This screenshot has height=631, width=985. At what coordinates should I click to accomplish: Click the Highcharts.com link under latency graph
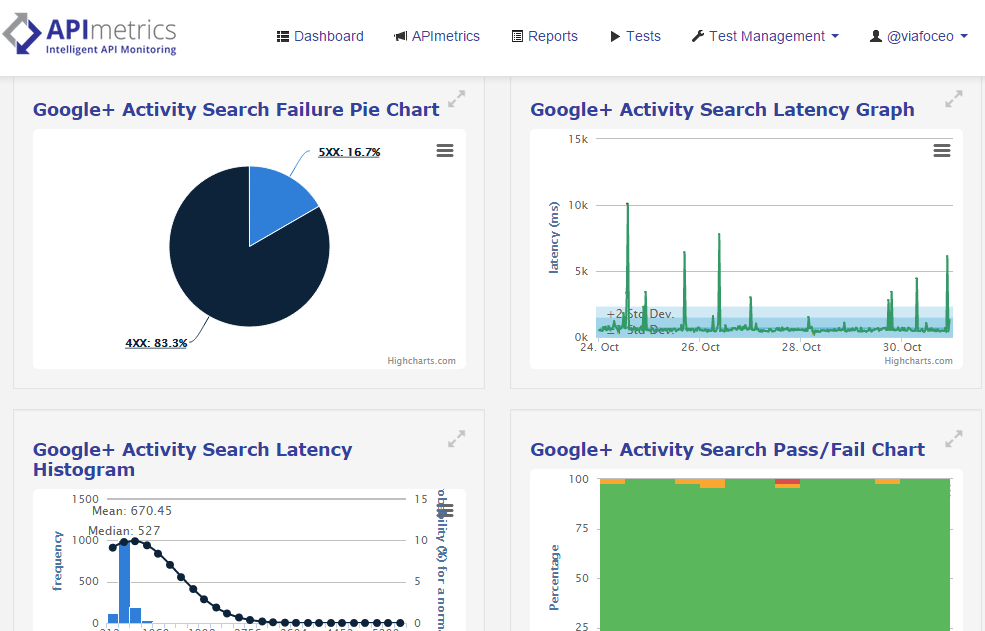[x=918, y=361]
